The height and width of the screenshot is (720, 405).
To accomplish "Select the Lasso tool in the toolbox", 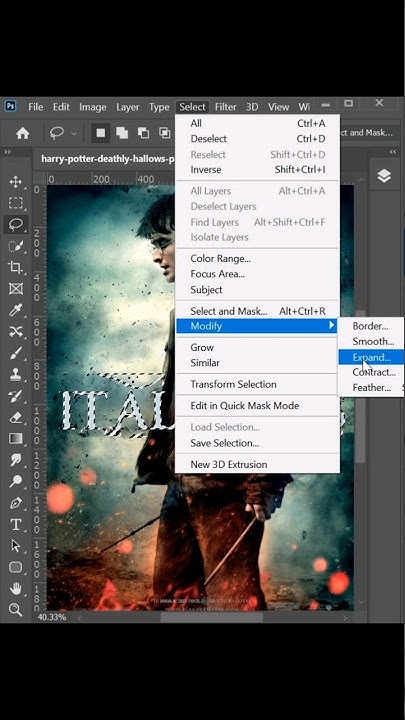I will click(x=16, y=225).
